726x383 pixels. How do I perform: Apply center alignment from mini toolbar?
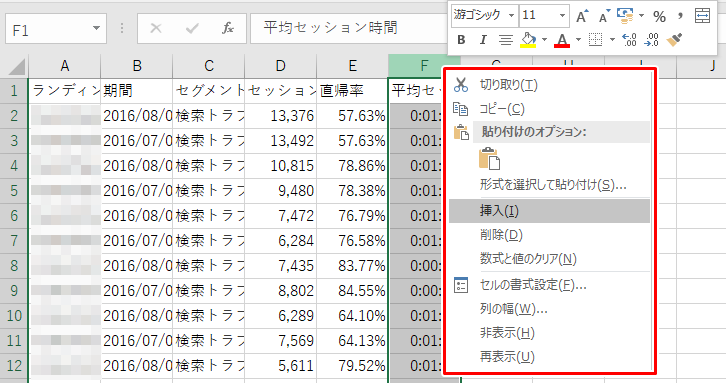[506, 40]
